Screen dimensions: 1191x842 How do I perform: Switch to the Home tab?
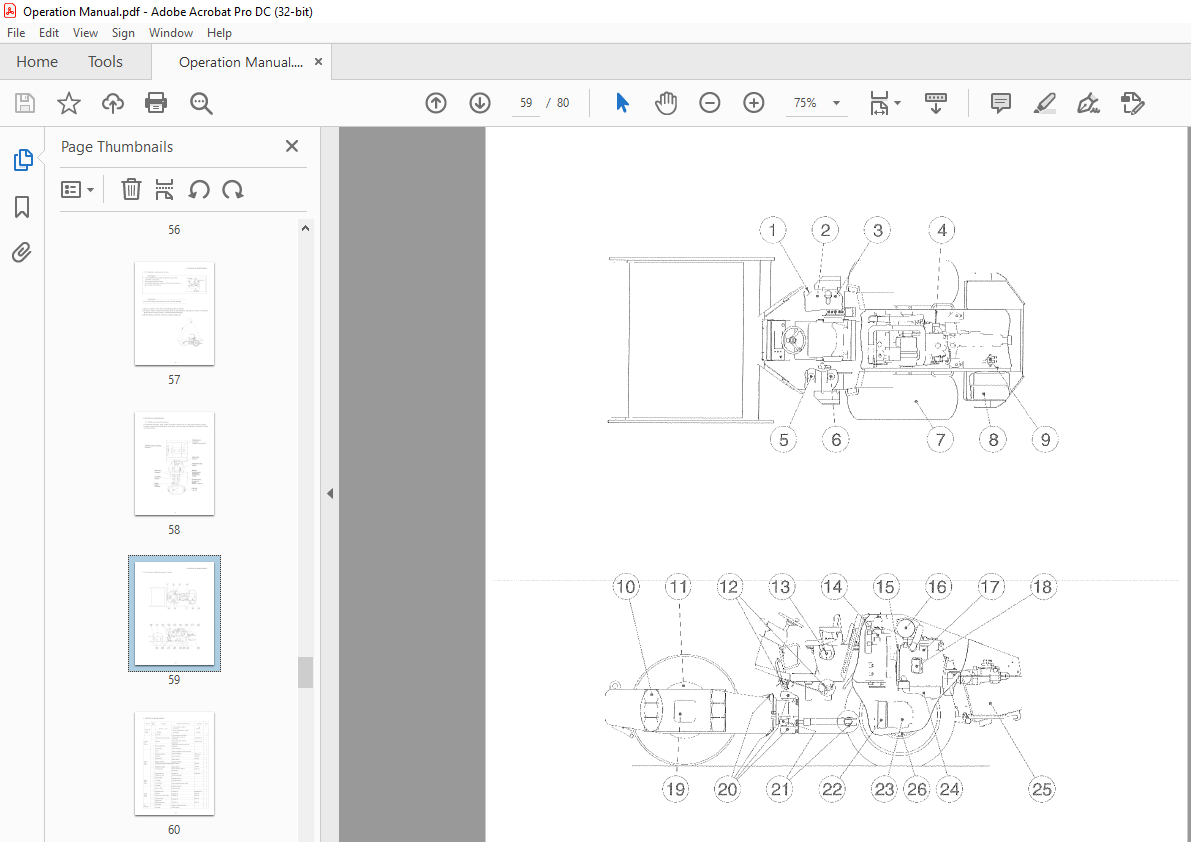[x=37, y=61]
